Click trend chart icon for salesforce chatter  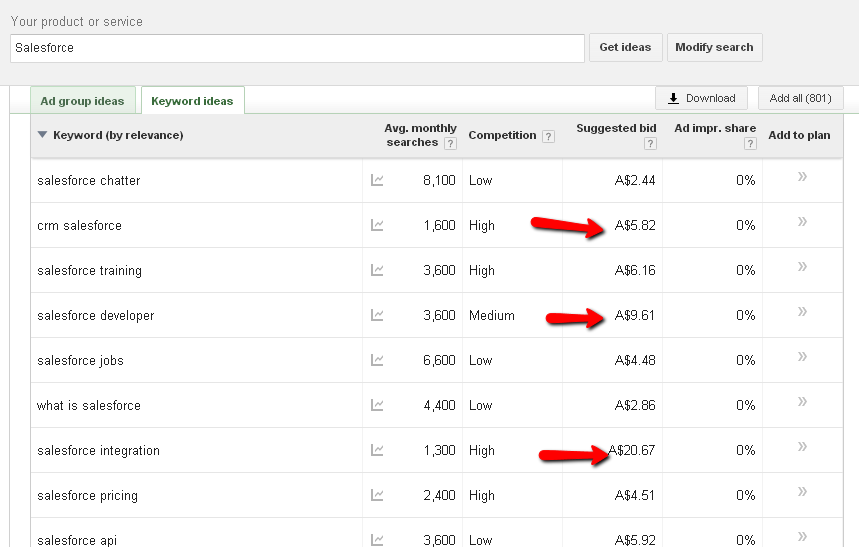(377, 181)
